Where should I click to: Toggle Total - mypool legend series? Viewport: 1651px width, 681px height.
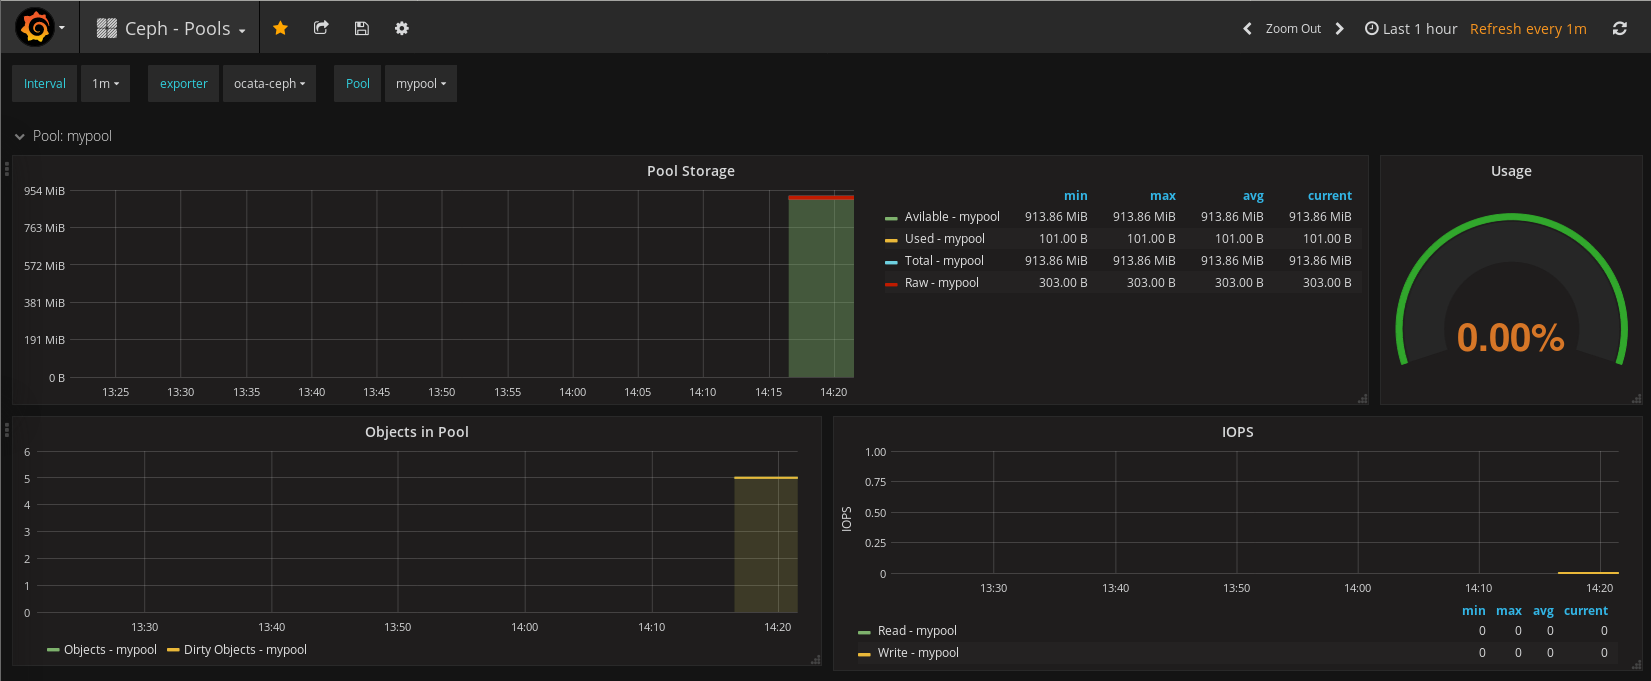pyautogui.click(x=944, y=261)
